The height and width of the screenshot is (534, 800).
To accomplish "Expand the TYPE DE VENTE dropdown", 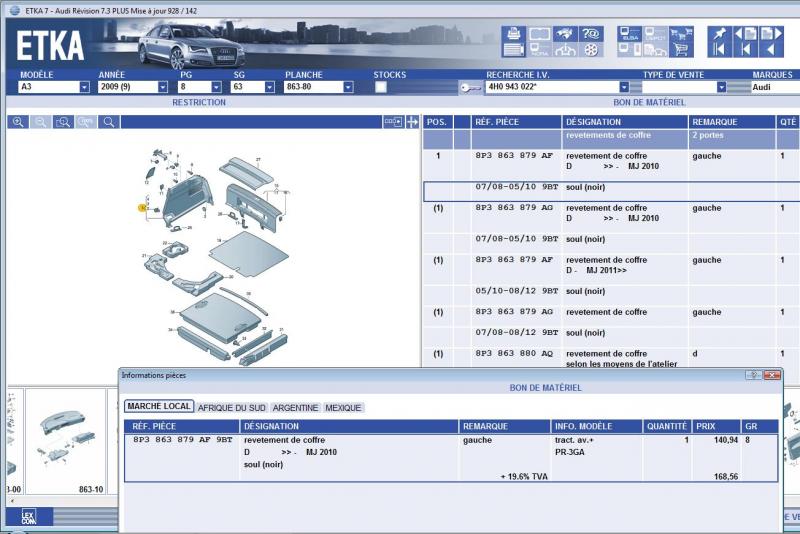I will pos(721,87).
